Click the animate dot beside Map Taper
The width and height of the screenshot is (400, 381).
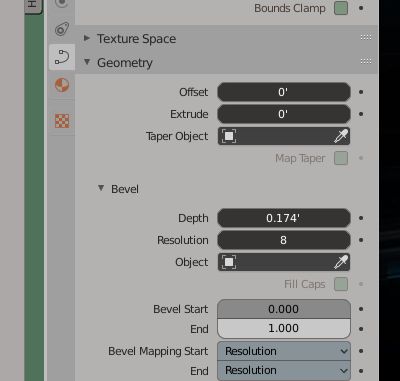(x=361, y=158)
